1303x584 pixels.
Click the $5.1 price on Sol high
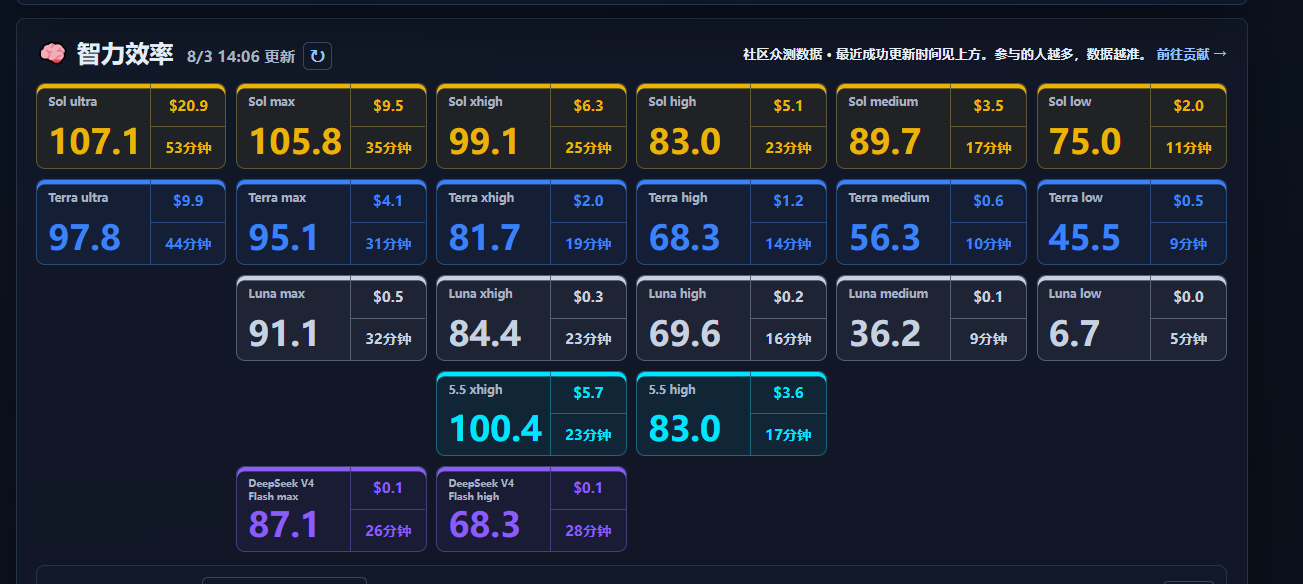coord(788,106)
